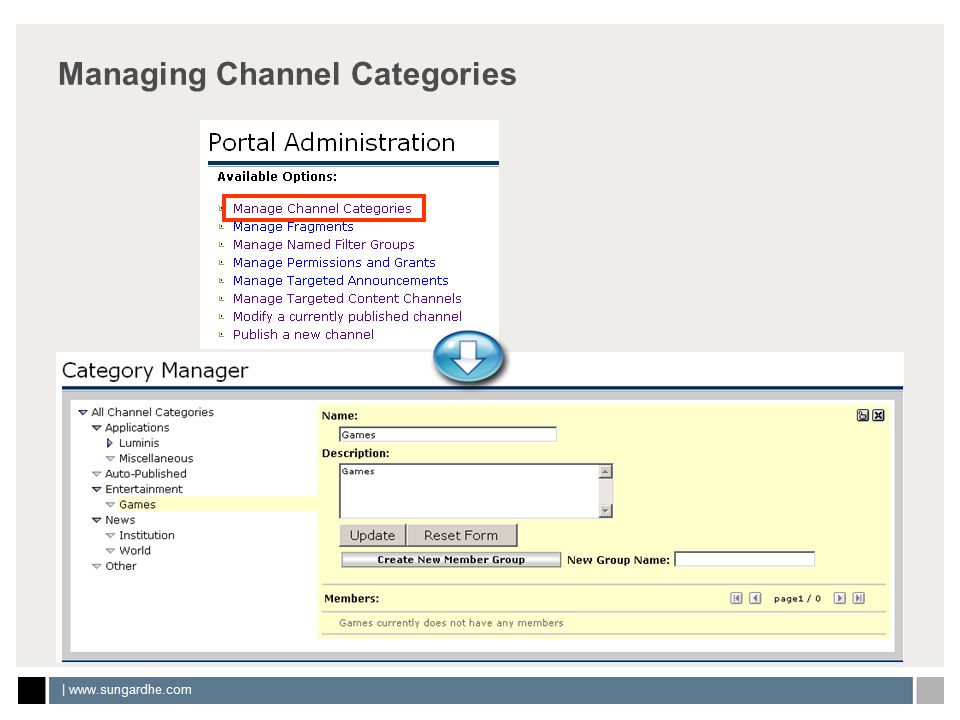Select the Auto-Published category
This screenshot has height=720, width=960.
coord(146,473)
